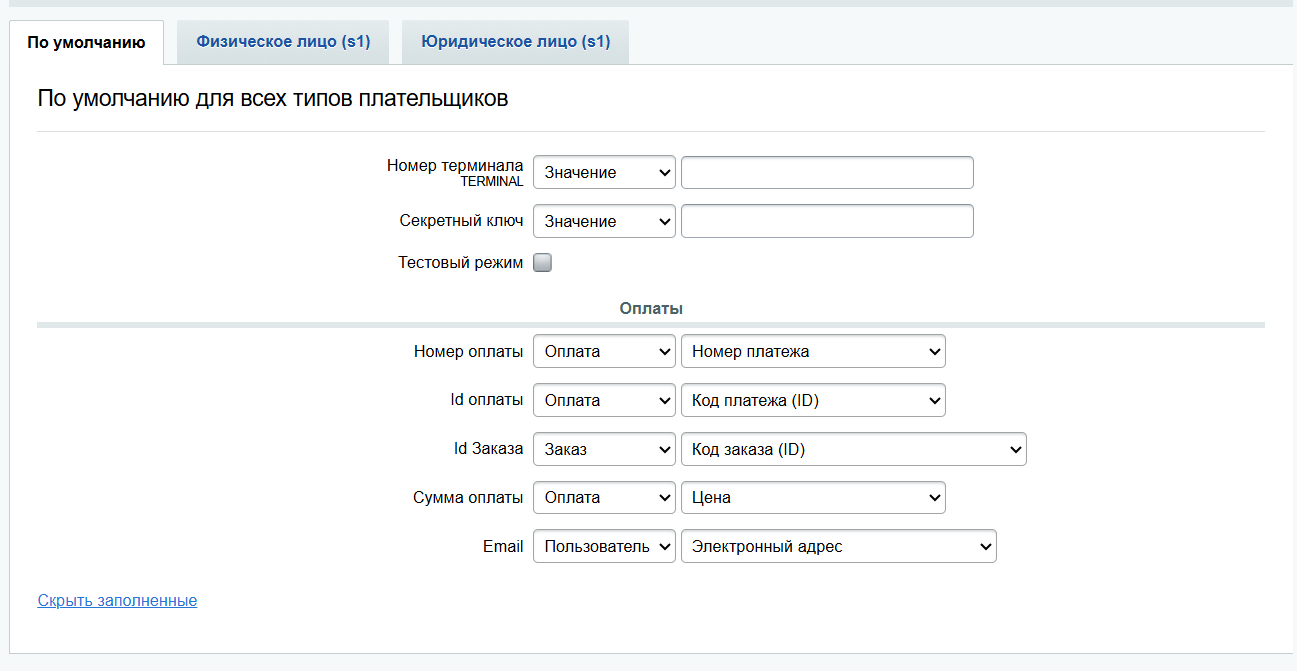Expand the Id оплаты source dropdown
This screenshot has height=671, width=1297.
coord(604,401)
